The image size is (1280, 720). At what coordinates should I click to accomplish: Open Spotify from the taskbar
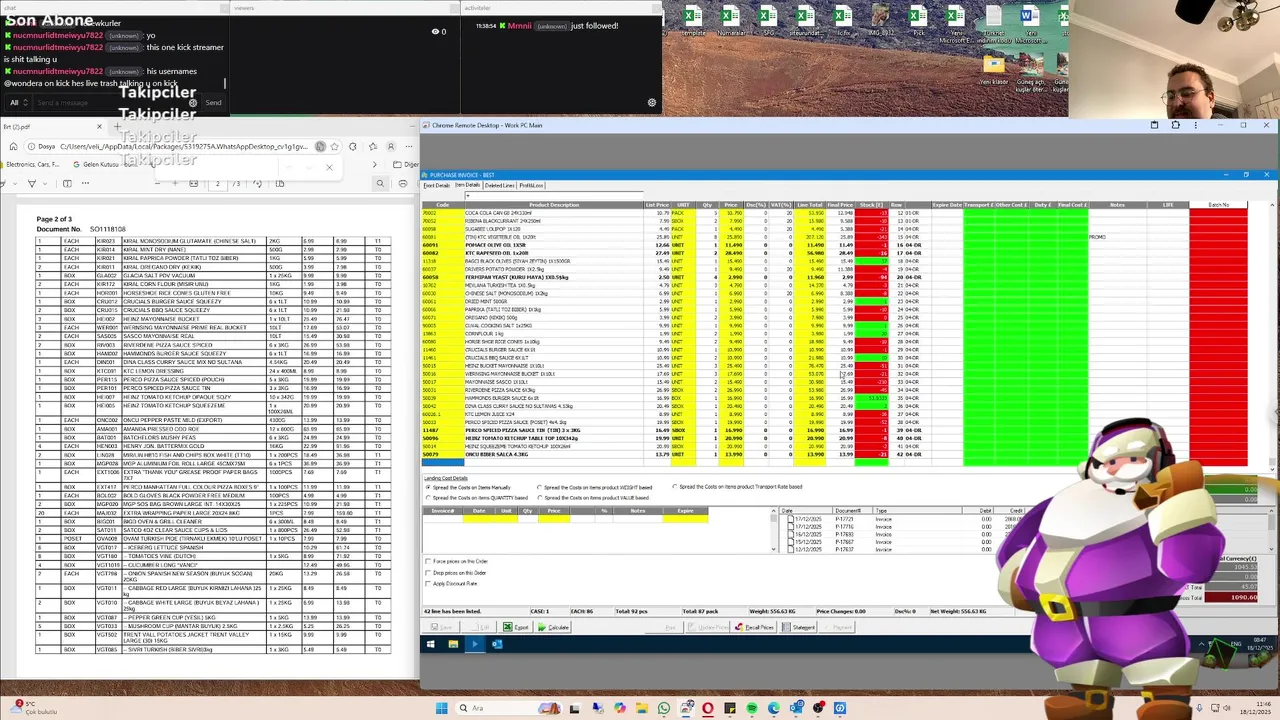752,708
